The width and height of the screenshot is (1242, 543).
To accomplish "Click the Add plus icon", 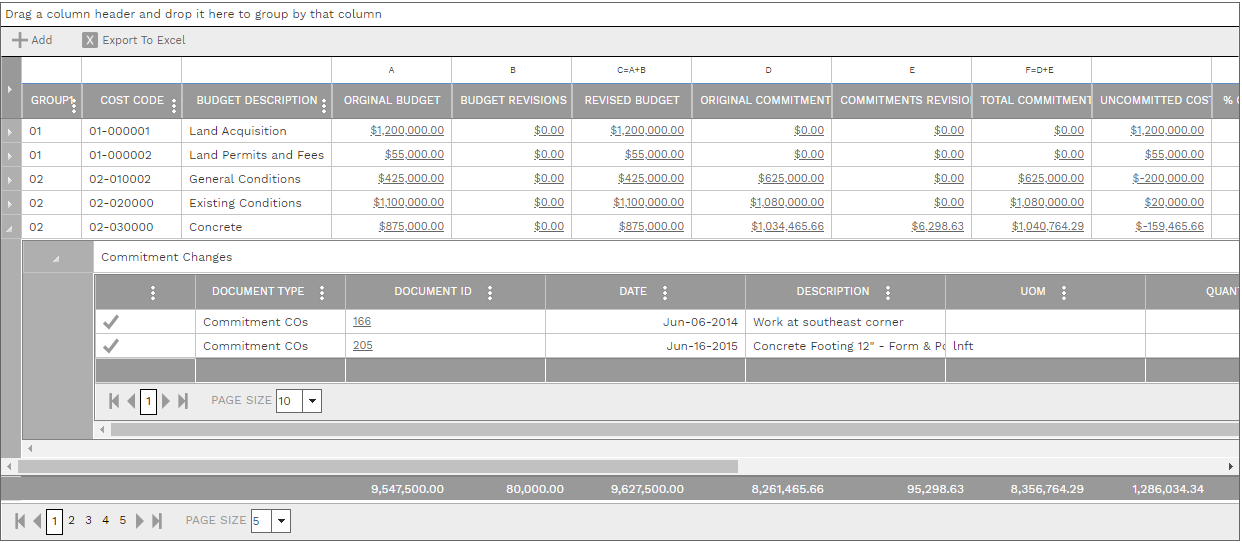I will point(19,40).
